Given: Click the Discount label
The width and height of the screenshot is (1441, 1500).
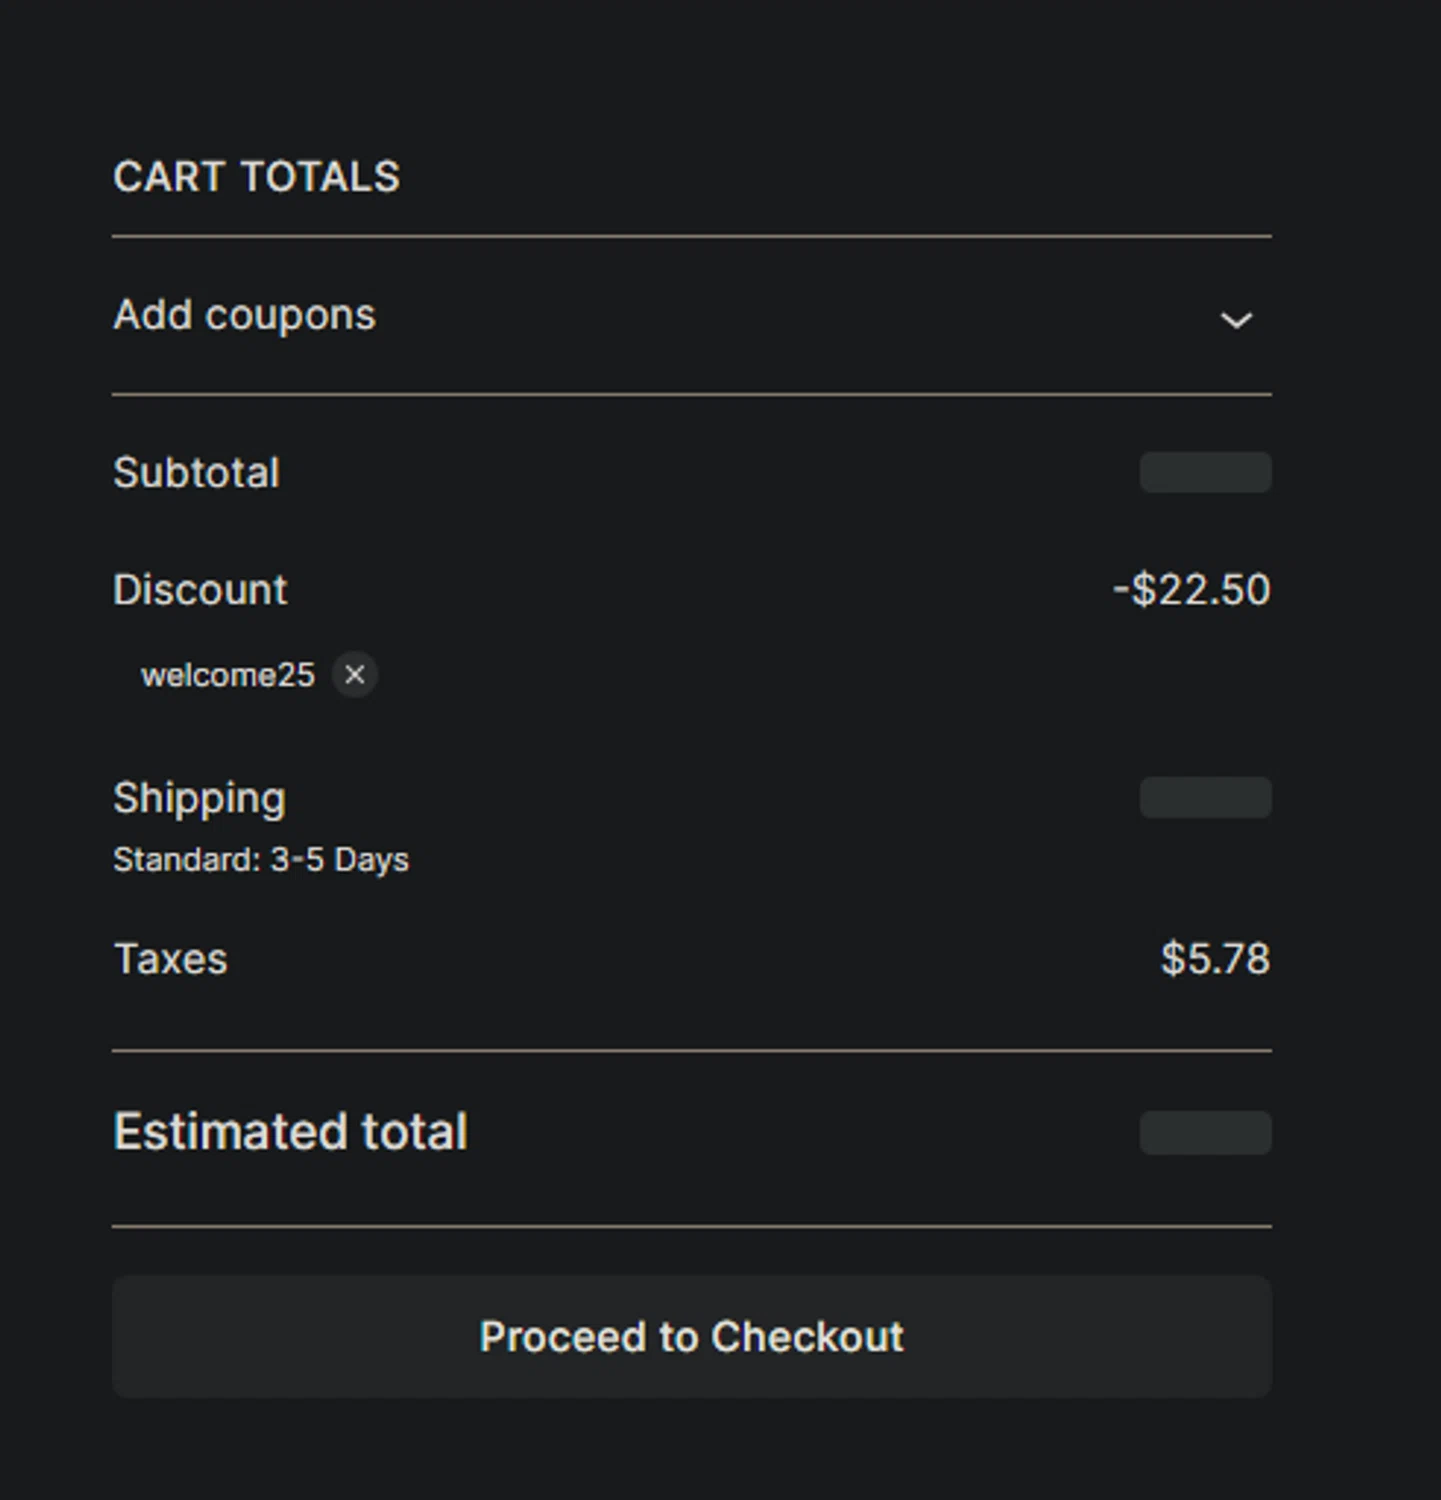Looking at the screenshot, I should click(x=200, y=590).
